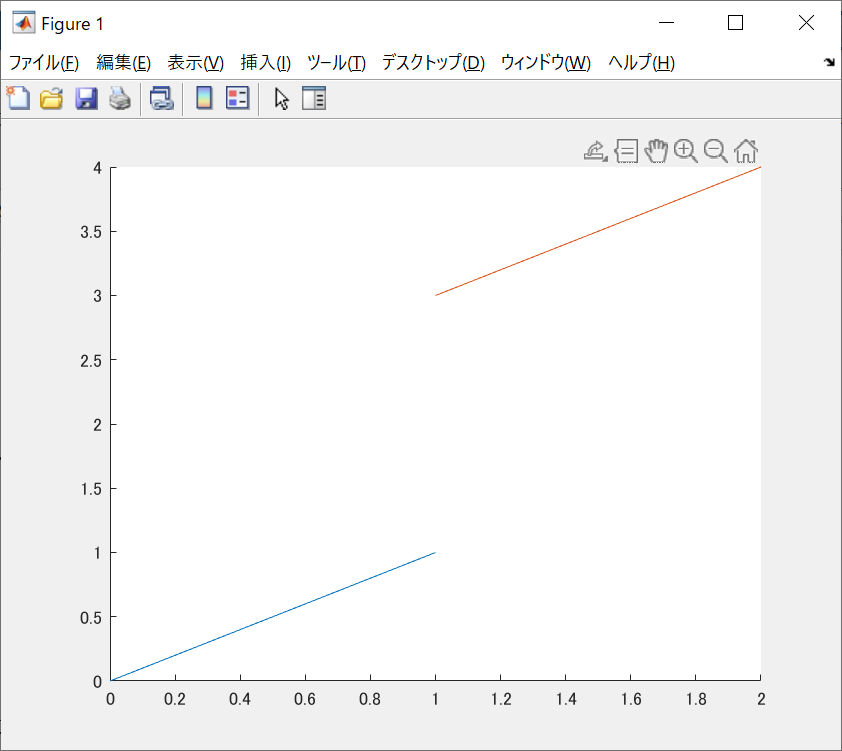Screen dimensions: 842x751
Task: Open the デスクトップ(D) menu
Action: [x=433, y=63]
